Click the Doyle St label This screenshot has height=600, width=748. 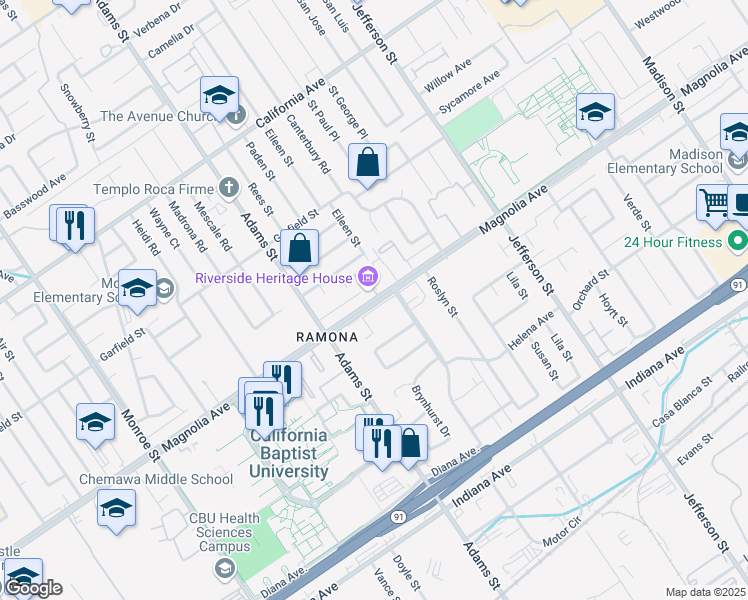407,573
